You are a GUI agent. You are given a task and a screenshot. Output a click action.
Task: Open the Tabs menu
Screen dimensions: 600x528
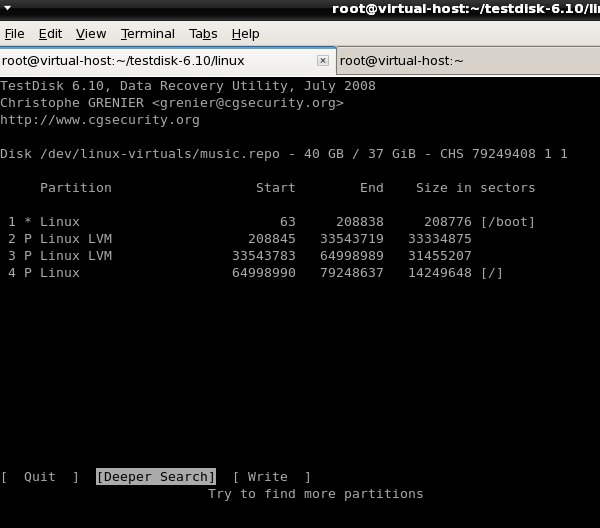(x=203, y=34)
